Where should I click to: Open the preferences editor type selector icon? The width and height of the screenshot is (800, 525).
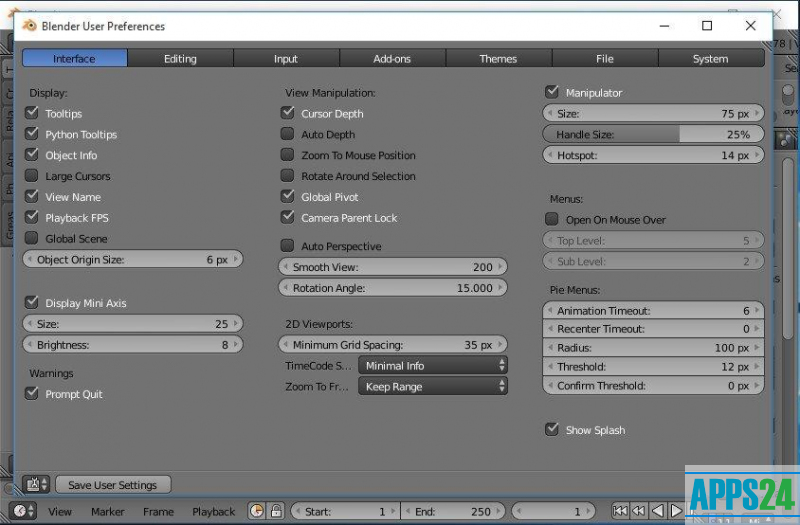[x=35, y=484]
